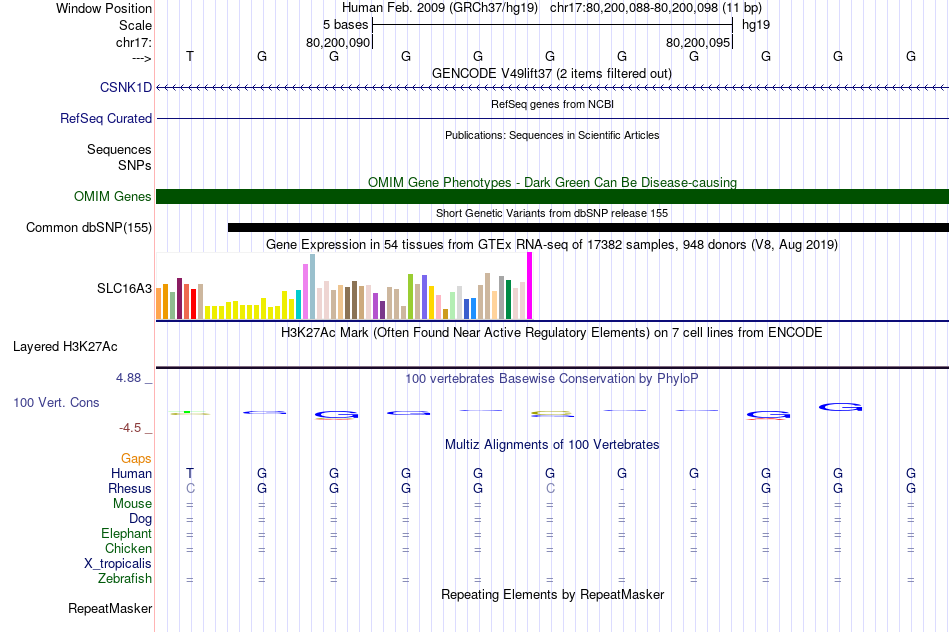The width and height of the screenshot is (950, 632).
Task: Open the RefSeq genes from NCBI title
Action: pyautogui.click(x=552, y=104)
